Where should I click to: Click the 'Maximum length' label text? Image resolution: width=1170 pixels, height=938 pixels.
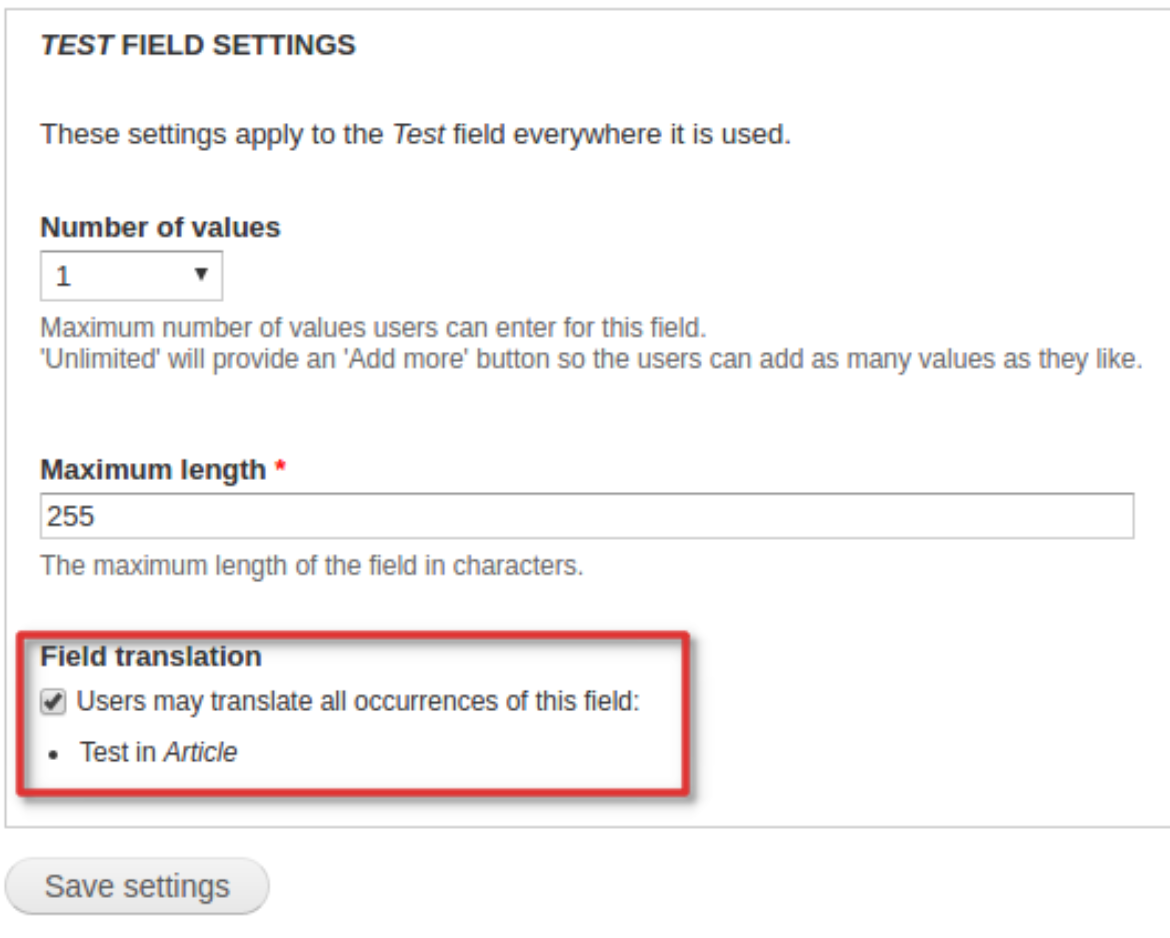(153, 468)
